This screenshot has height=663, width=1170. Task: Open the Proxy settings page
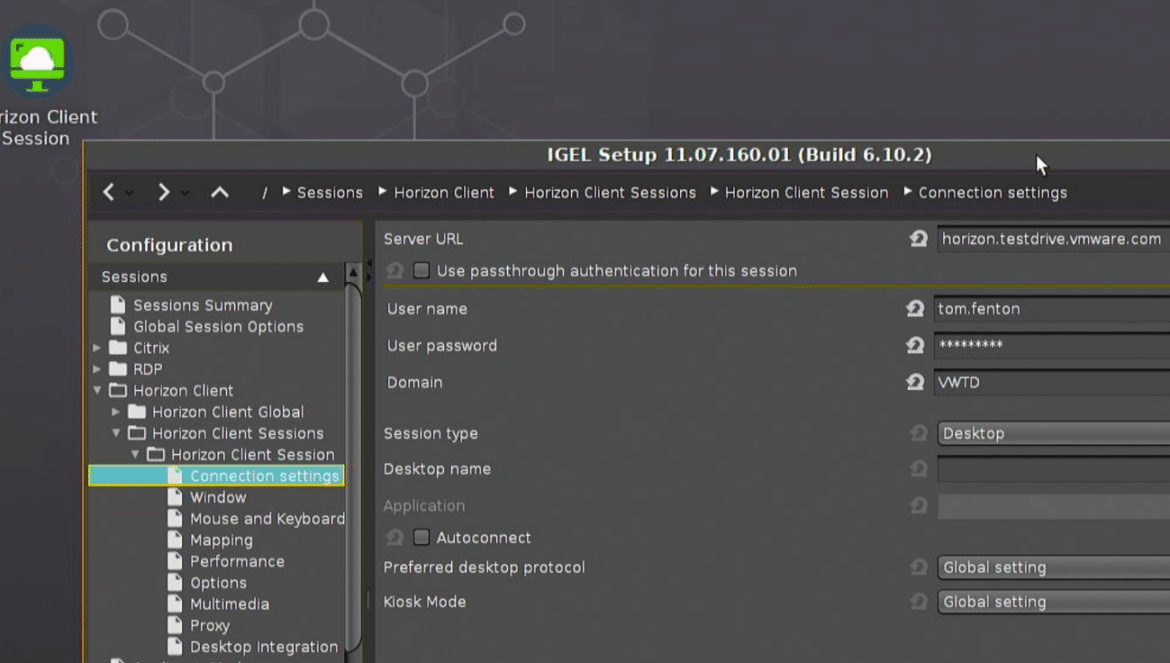210,626
